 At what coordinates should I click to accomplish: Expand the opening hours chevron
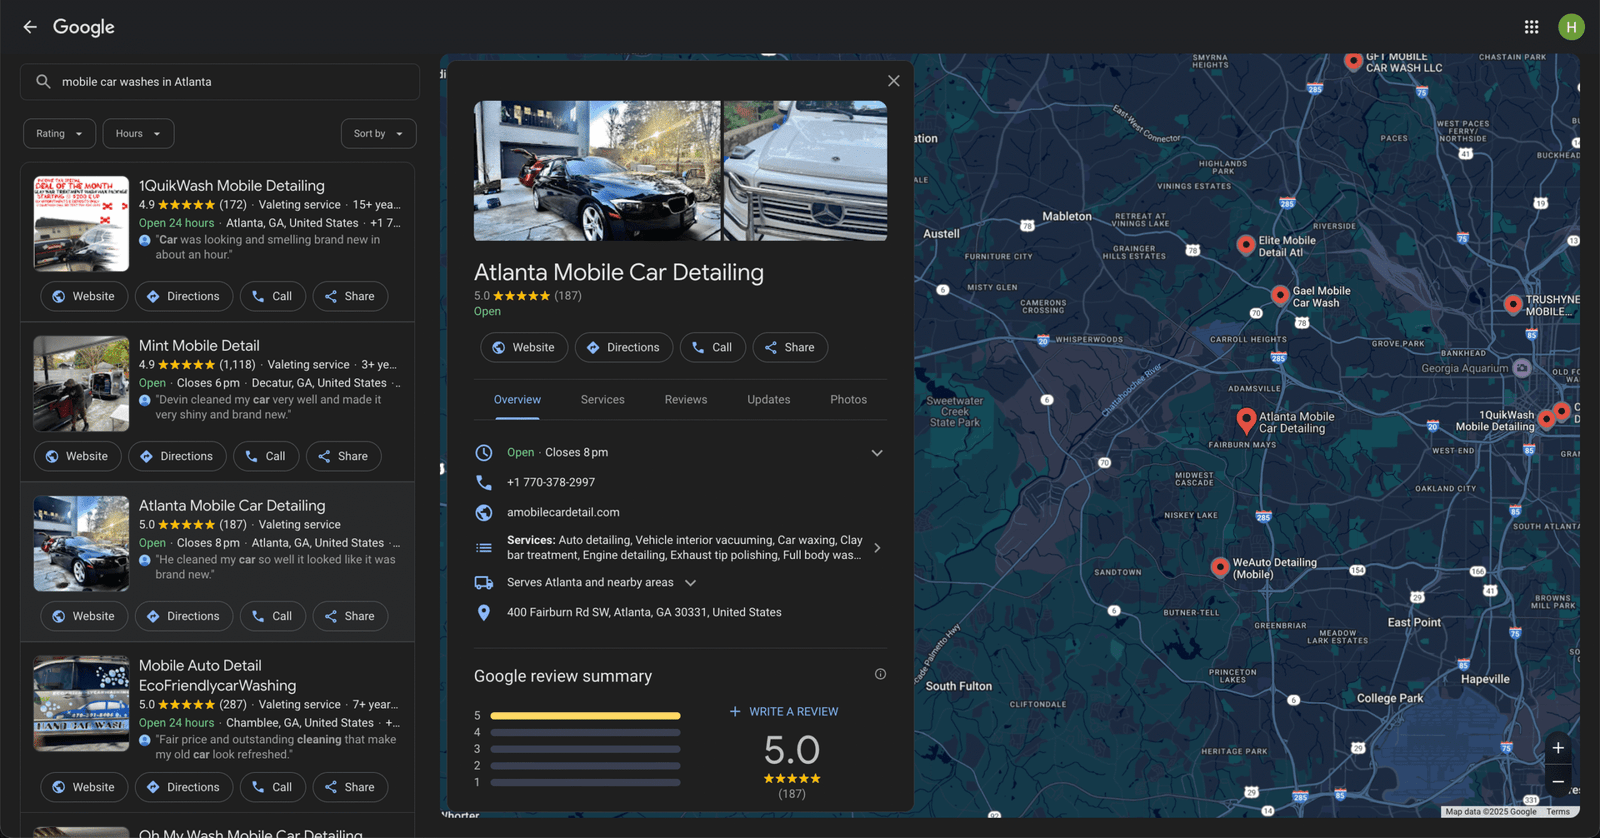tap(877, 453)
